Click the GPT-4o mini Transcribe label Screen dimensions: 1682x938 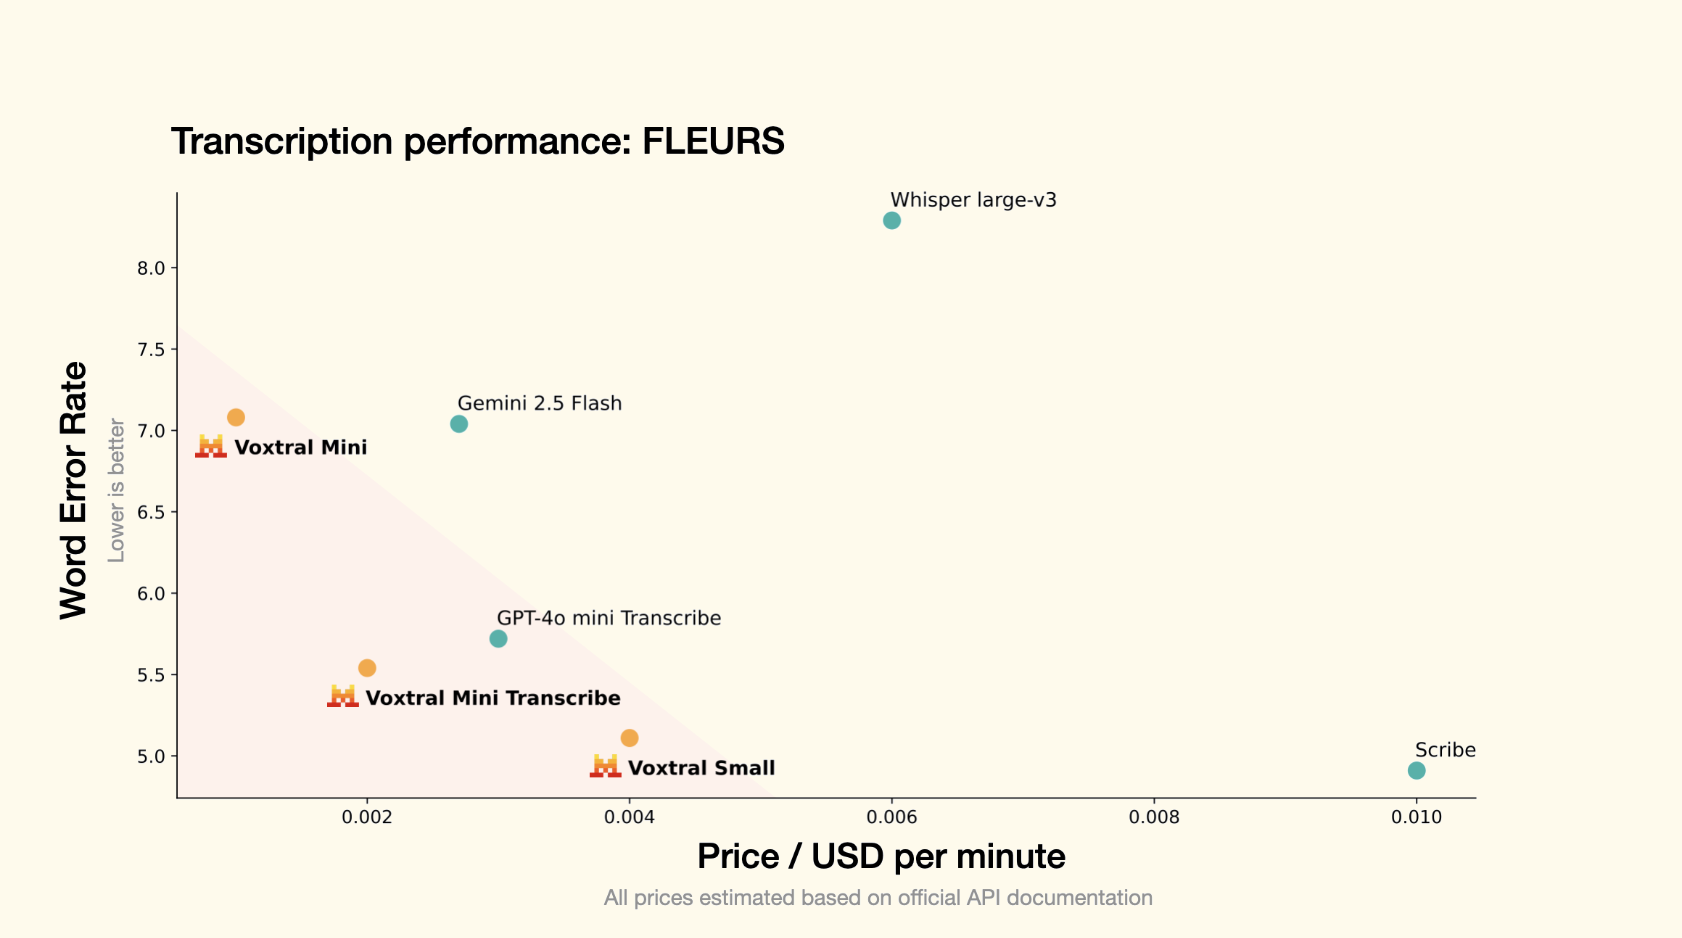tap(609, 618)
